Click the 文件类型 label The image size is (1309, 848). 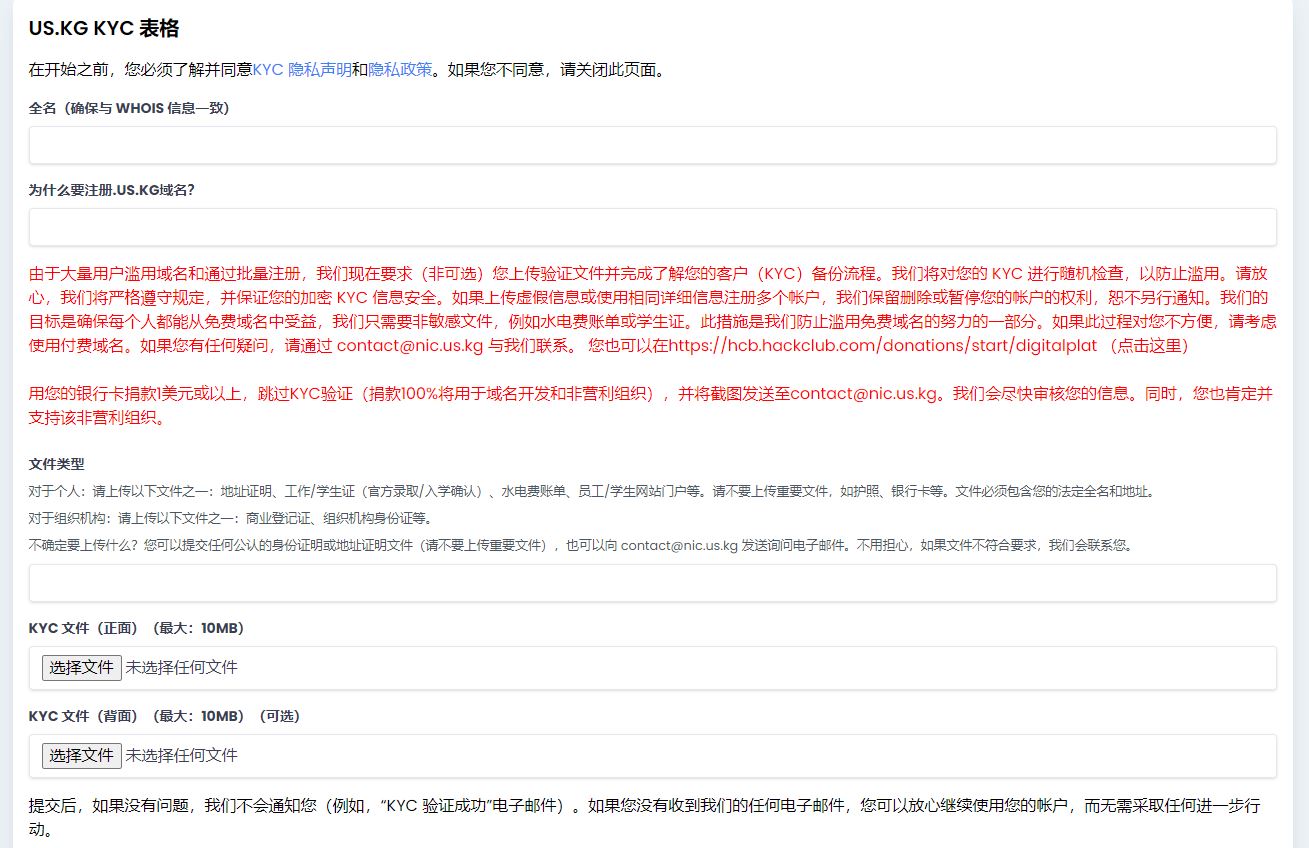tap(57, 464)
